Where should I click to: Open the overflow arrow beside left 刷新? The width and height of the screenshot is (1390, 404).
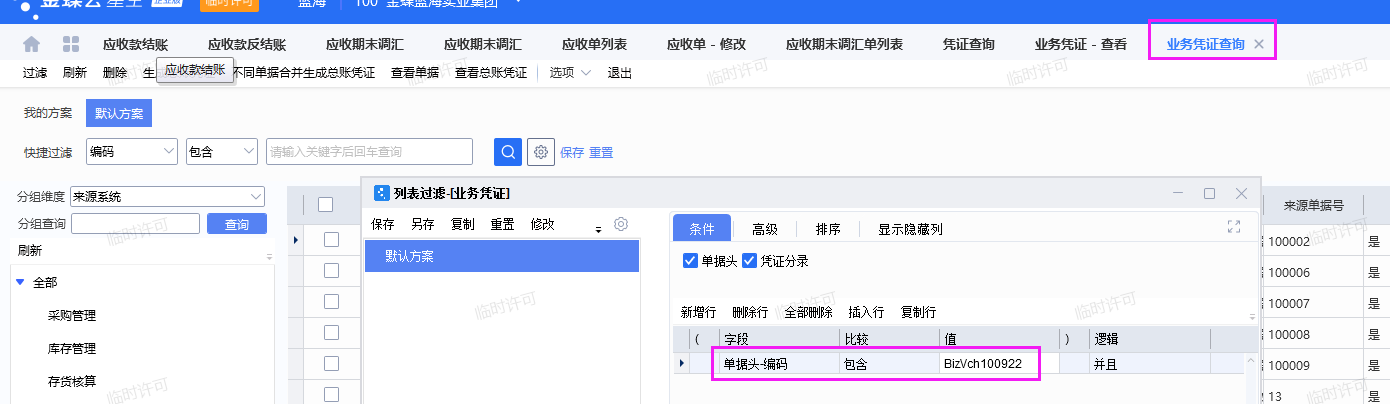click(x=269, y=257)
